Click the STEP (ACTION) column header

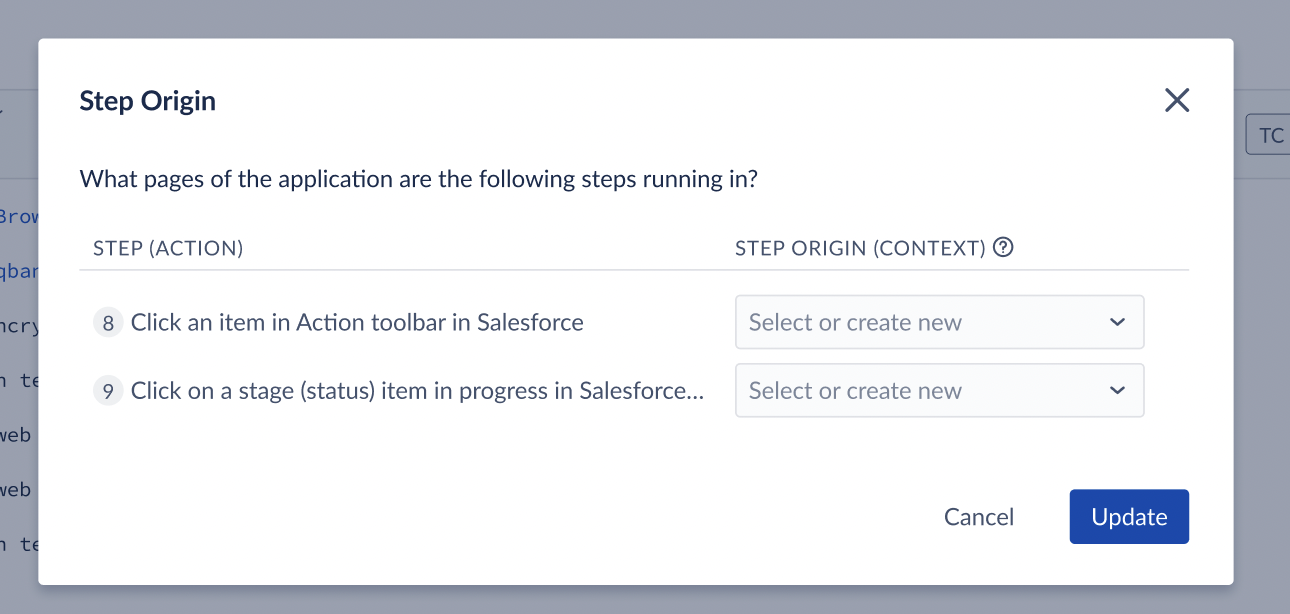(168, 248)
